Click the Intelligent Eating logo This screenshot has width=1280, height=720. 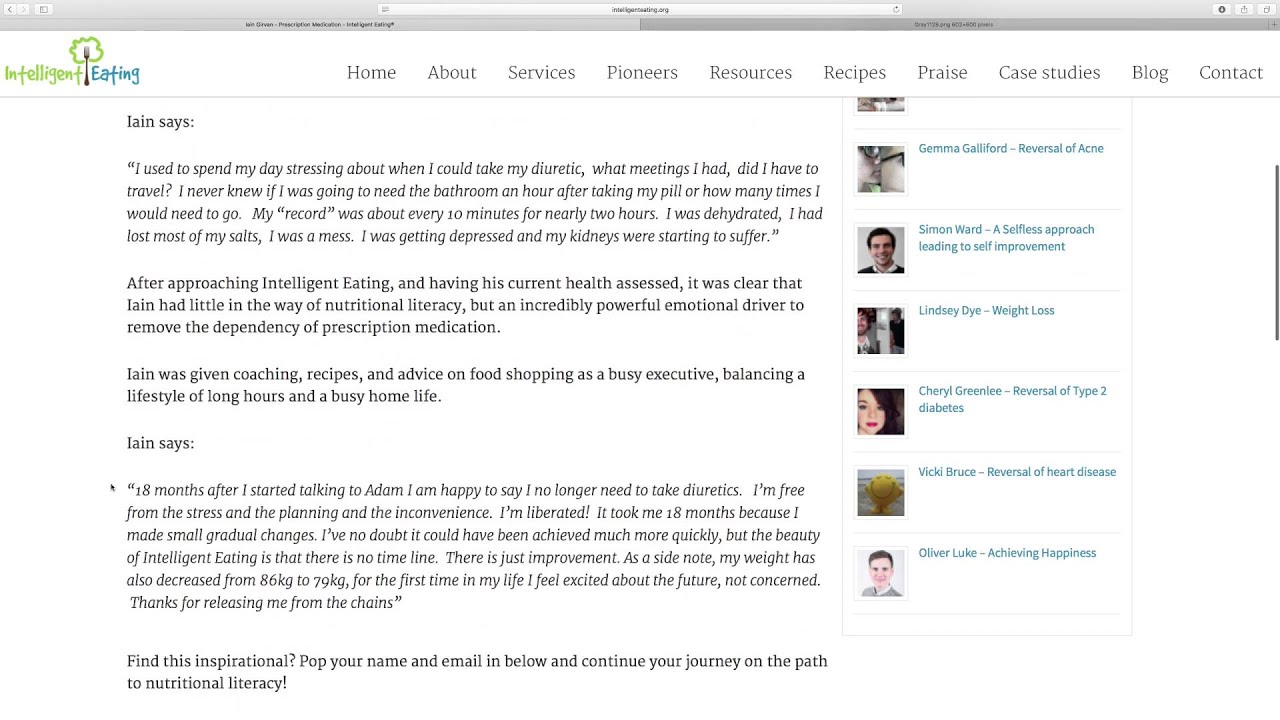[x=72, y=63]
